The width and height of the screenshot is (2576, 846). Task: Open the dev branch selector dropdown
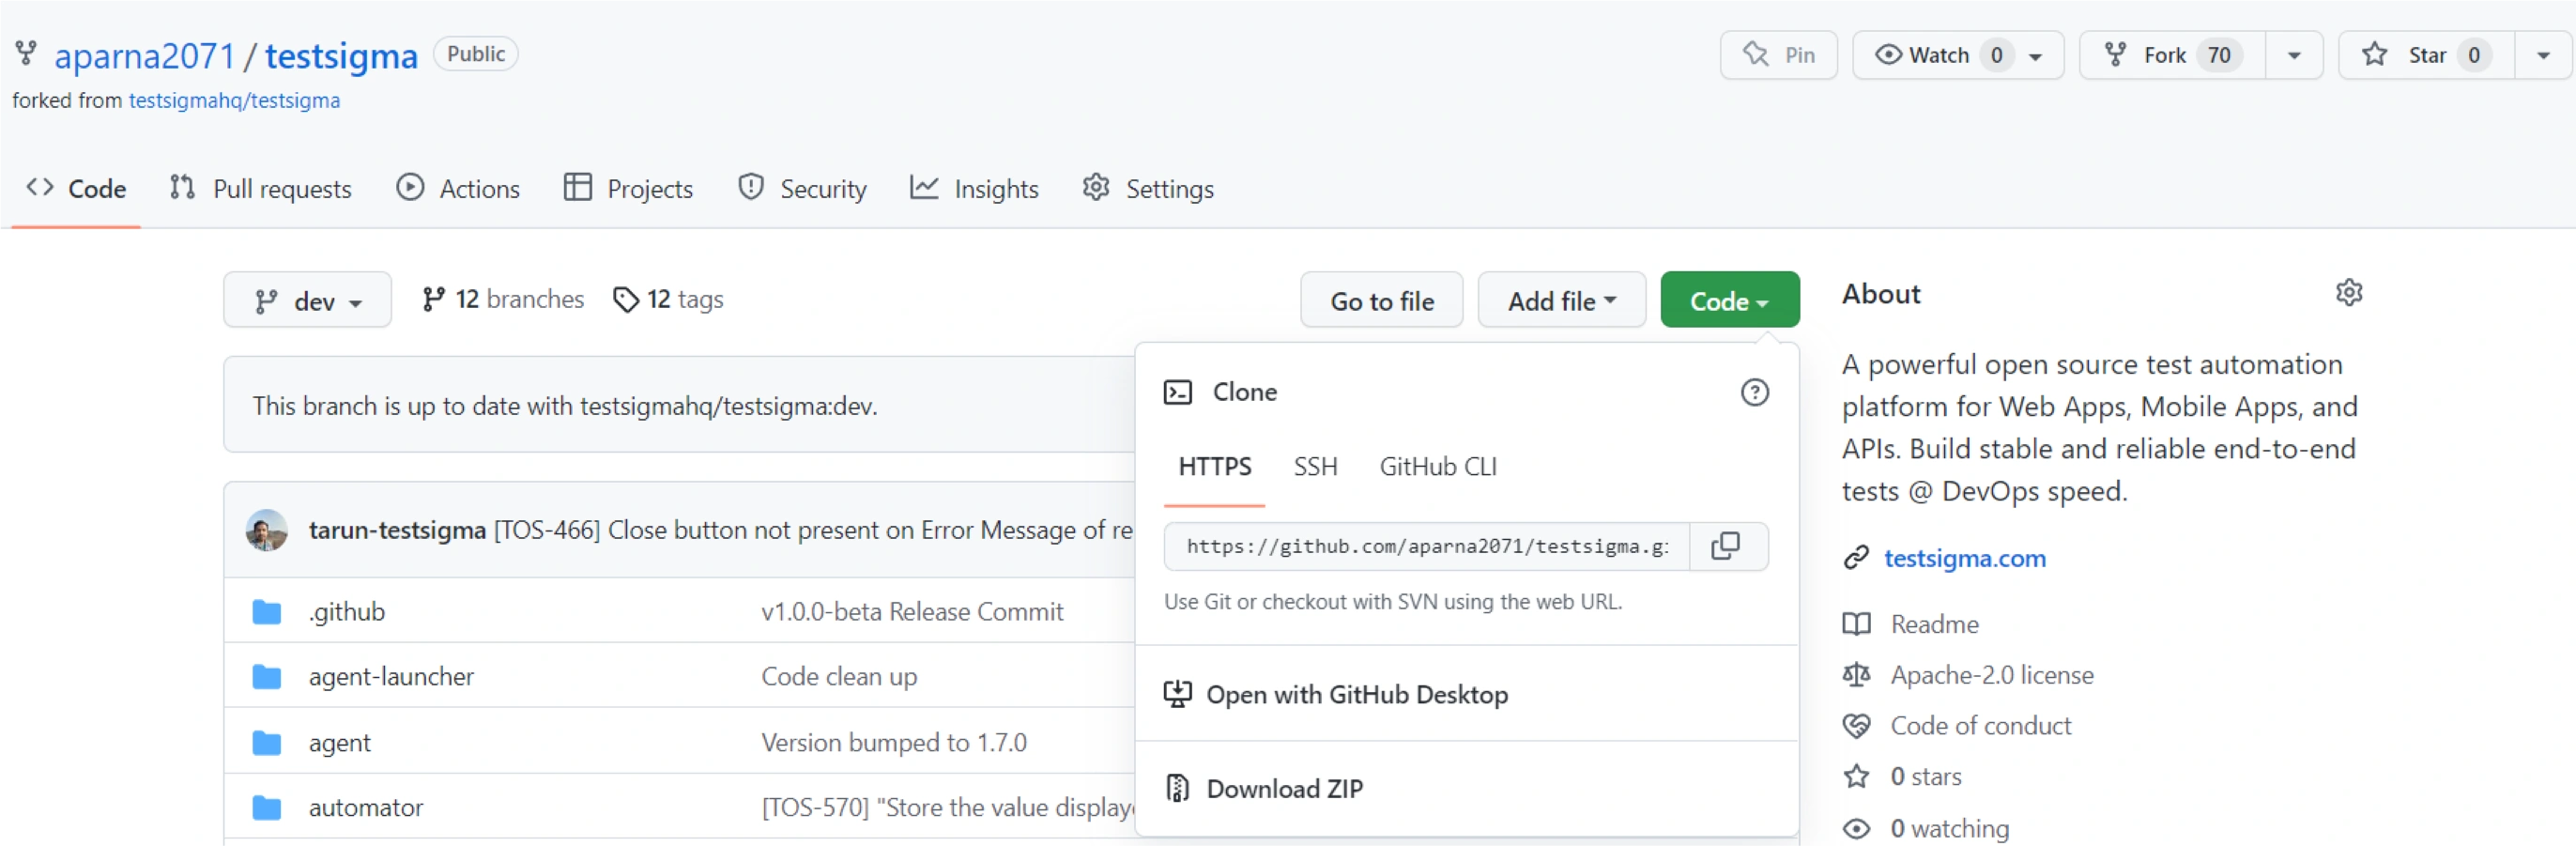click(307, 300)
